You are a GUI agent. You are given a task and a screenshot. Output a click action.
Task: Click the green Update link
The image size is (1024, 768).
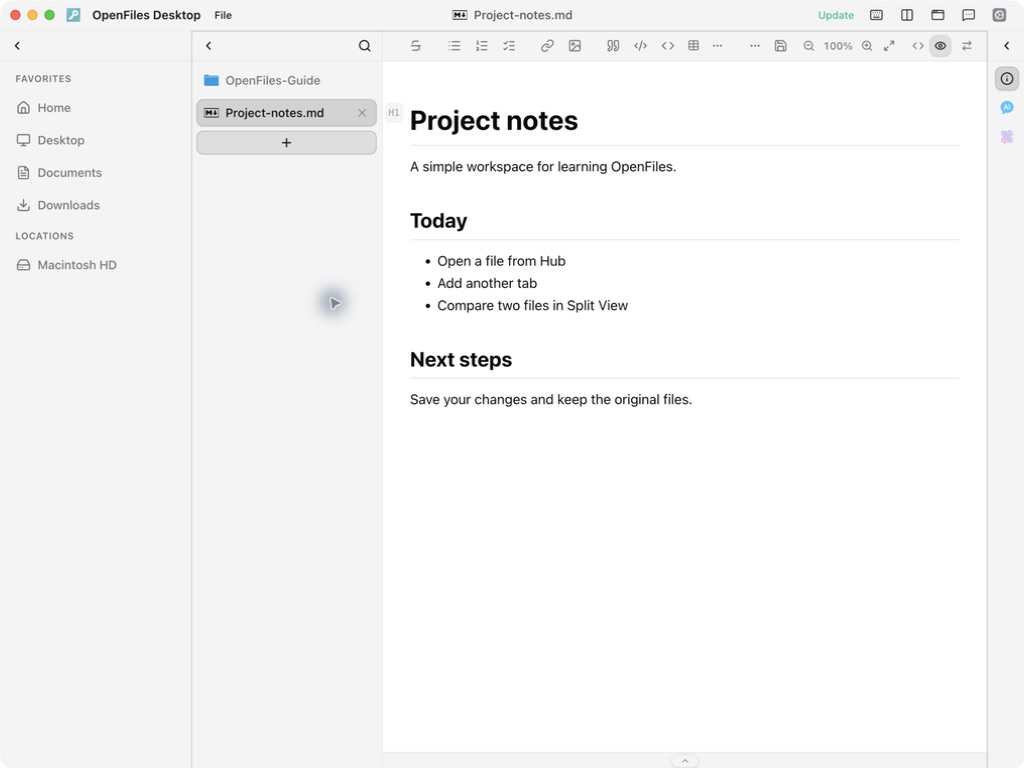click(835, 15)
